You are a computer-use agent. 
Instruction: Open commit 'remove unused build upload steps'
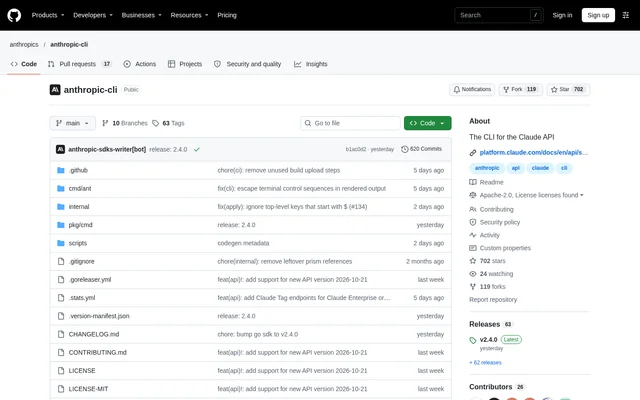(278, 170)
